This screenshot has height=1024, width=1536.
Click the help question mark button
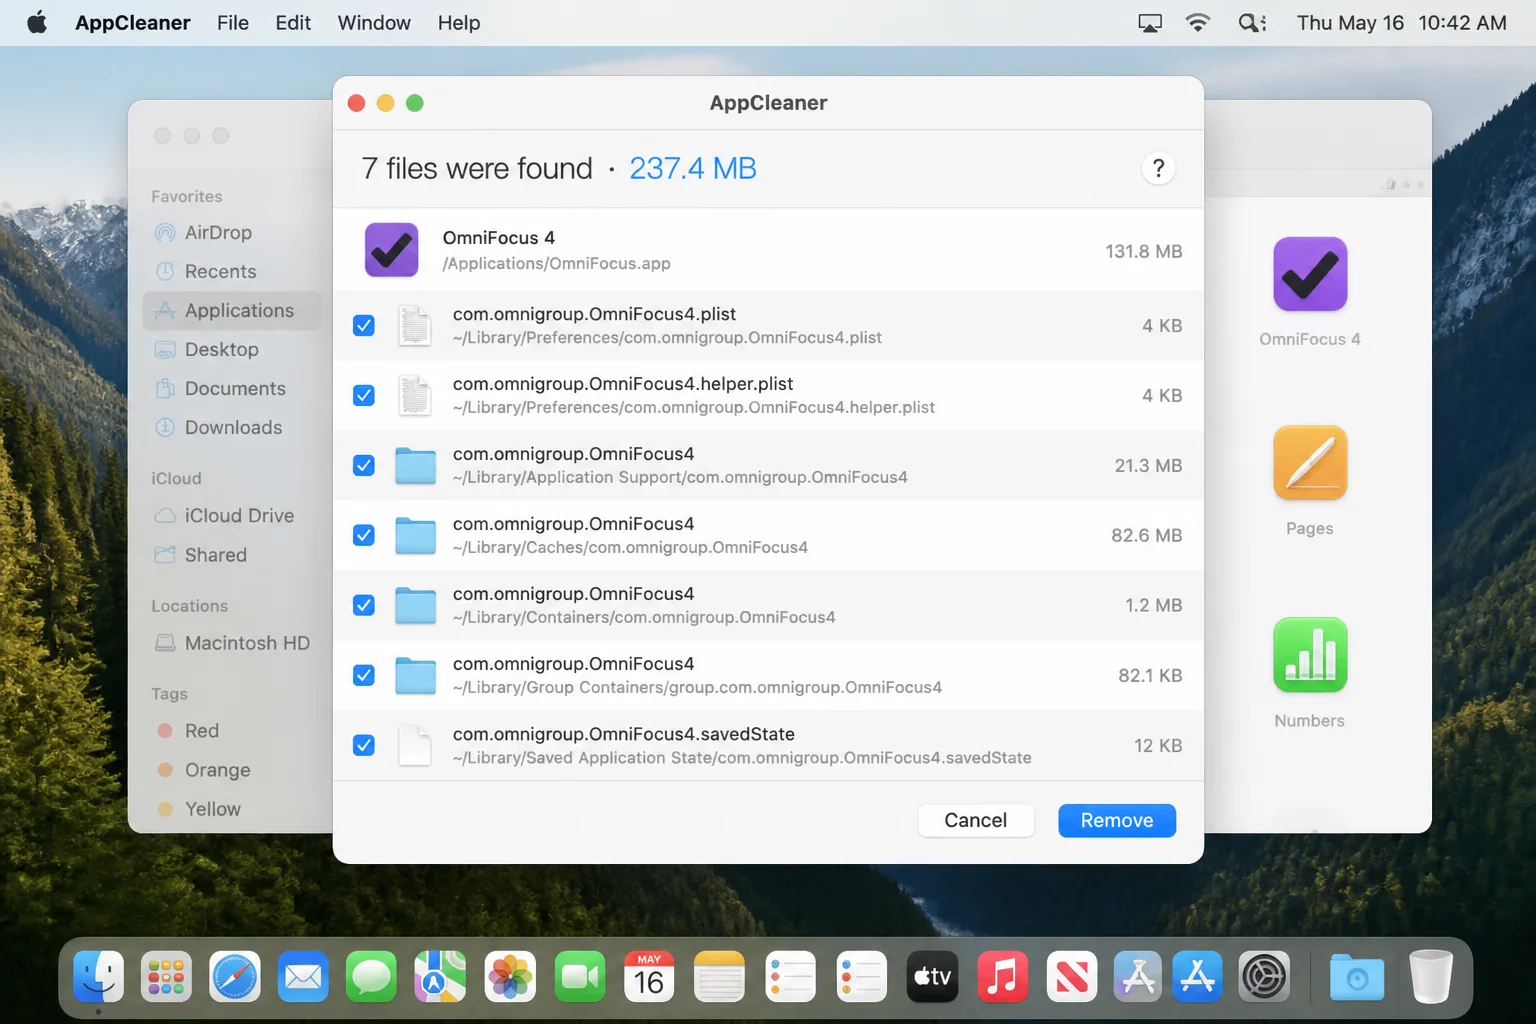pyautogui.click(x=1158, y=168)
